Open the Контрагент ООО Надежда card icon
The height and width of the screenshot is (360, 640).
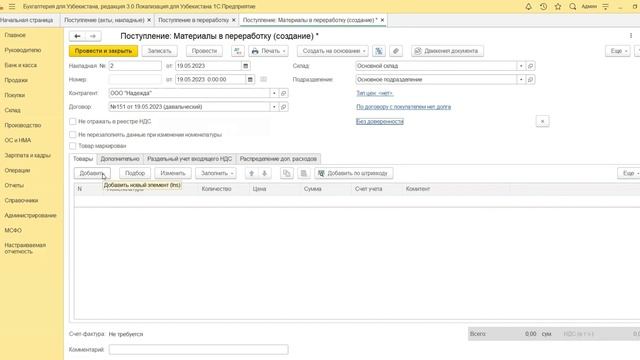coord(284,93)
